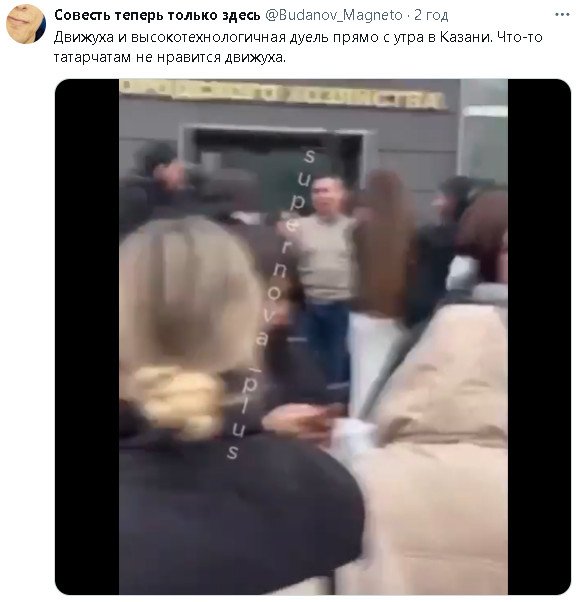Open the tweet via 2 год timestamp
Screen dimensions: 586x602
coord(431,15)
